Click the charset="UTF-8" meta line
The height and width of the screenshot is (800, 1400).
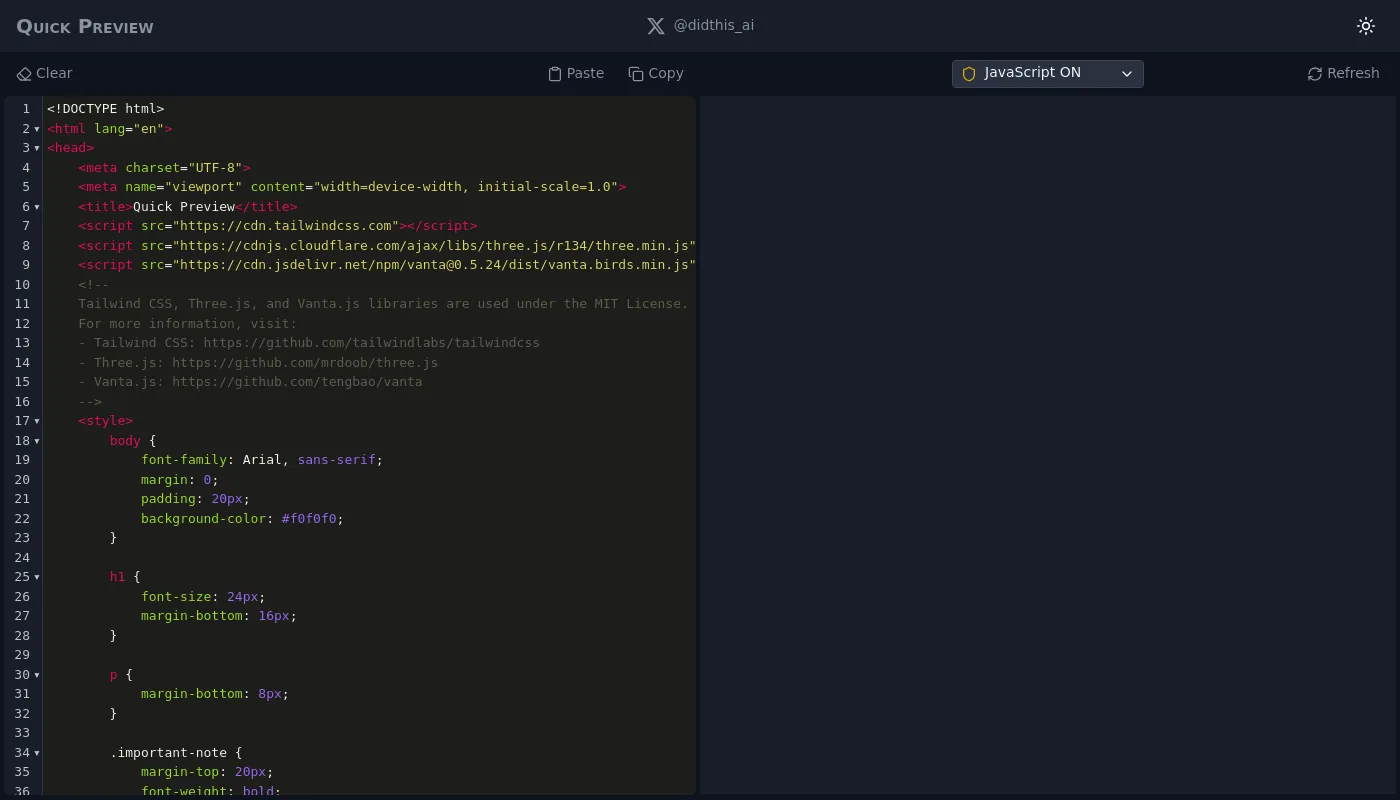pos(164,168)
